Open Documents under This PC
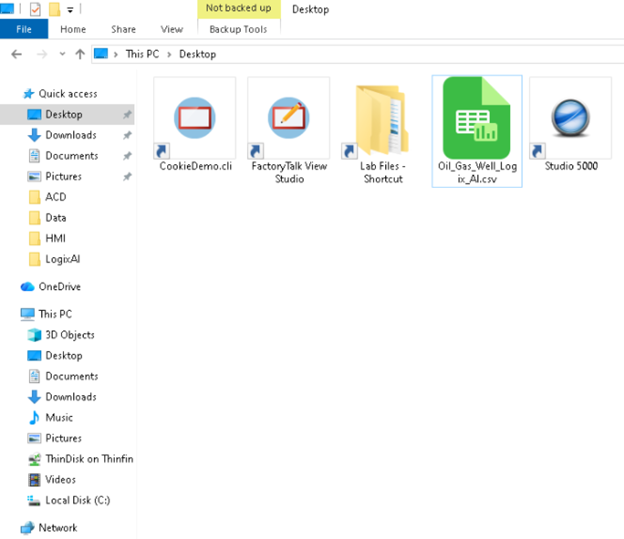This screenshot has height=539, width=624. click(71, 377)
